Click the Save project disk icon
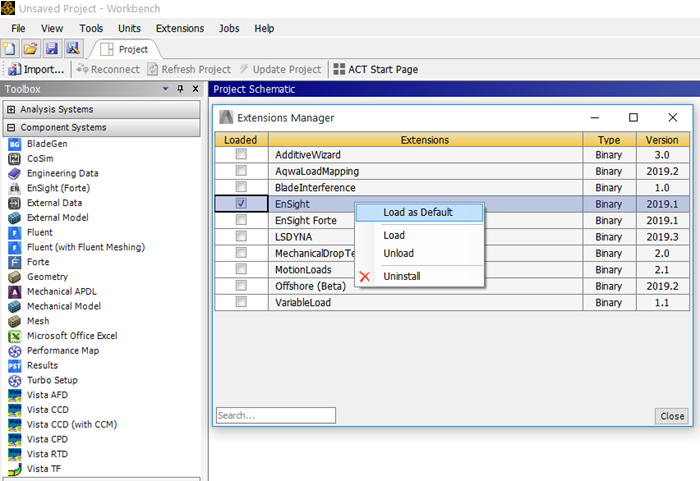The height and width of the screenshot is (481, 700). [51, 48]
